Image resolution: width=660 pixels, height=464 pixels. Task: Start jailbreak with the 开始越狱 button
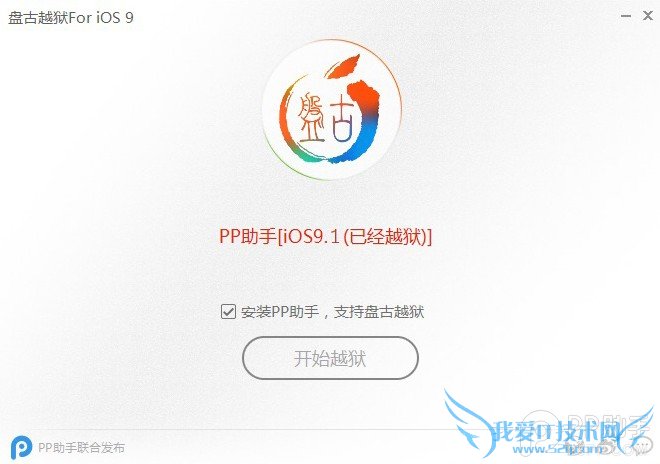(330, 358)
